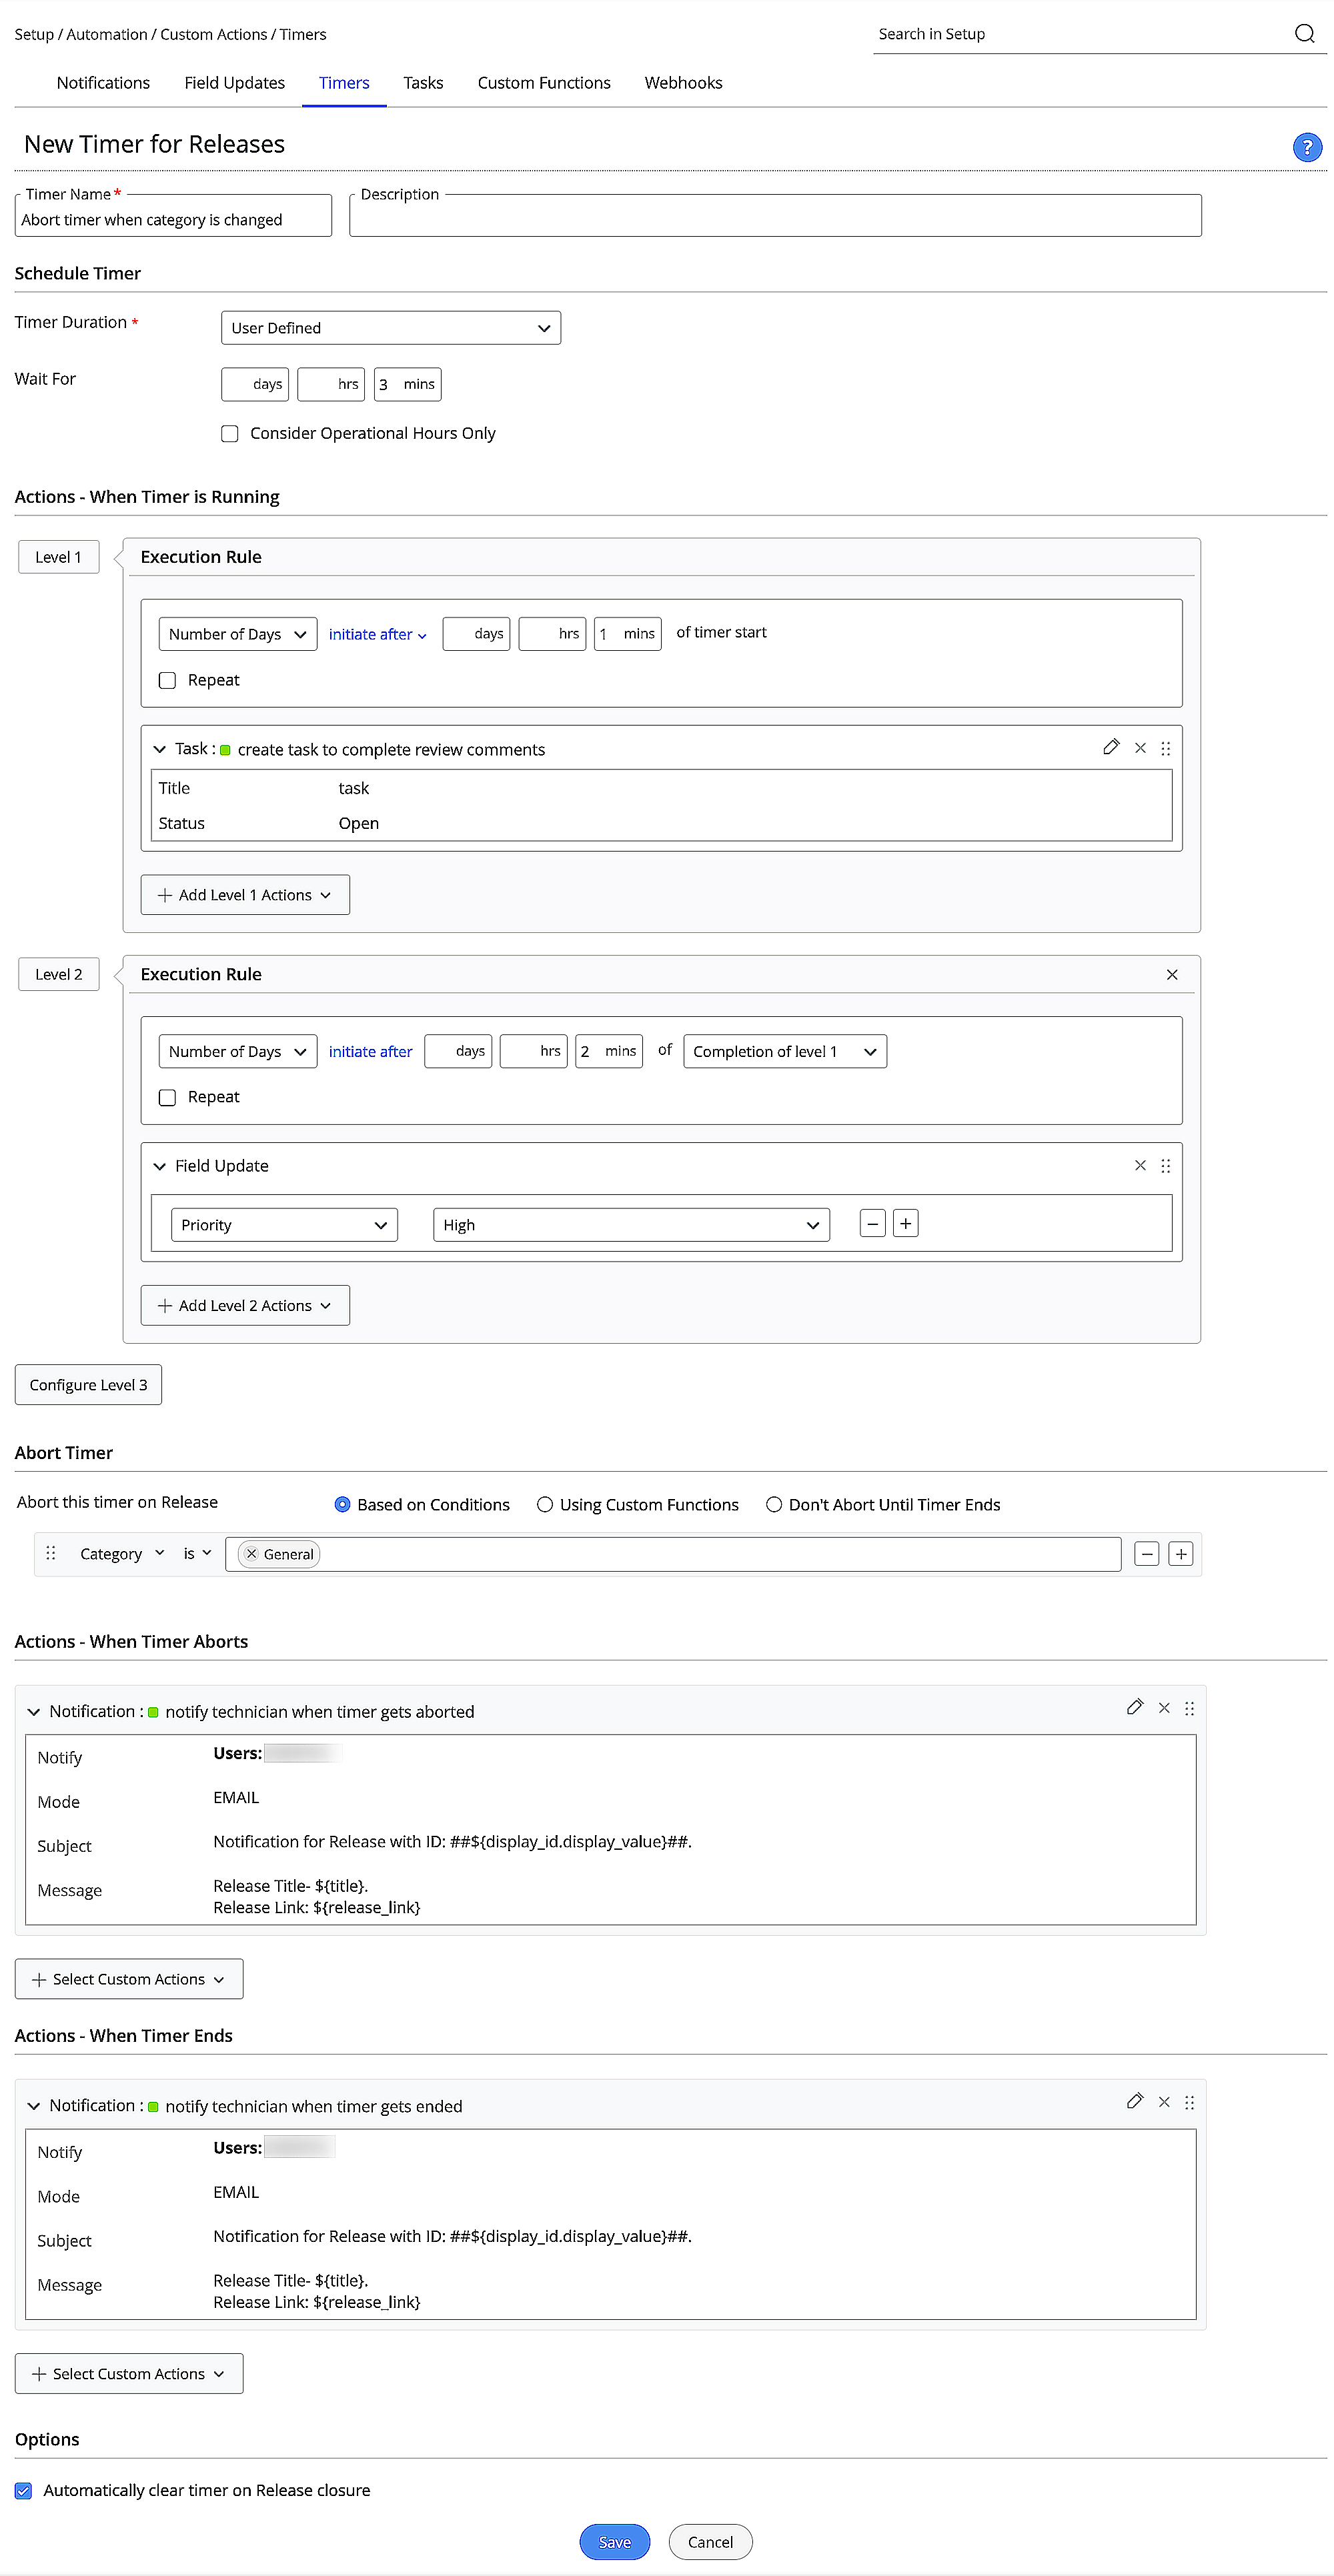The height and width of the screenshot is (2576, 1334).
Task: Delete the Field Update action
Action: tap(1140, 1165)
